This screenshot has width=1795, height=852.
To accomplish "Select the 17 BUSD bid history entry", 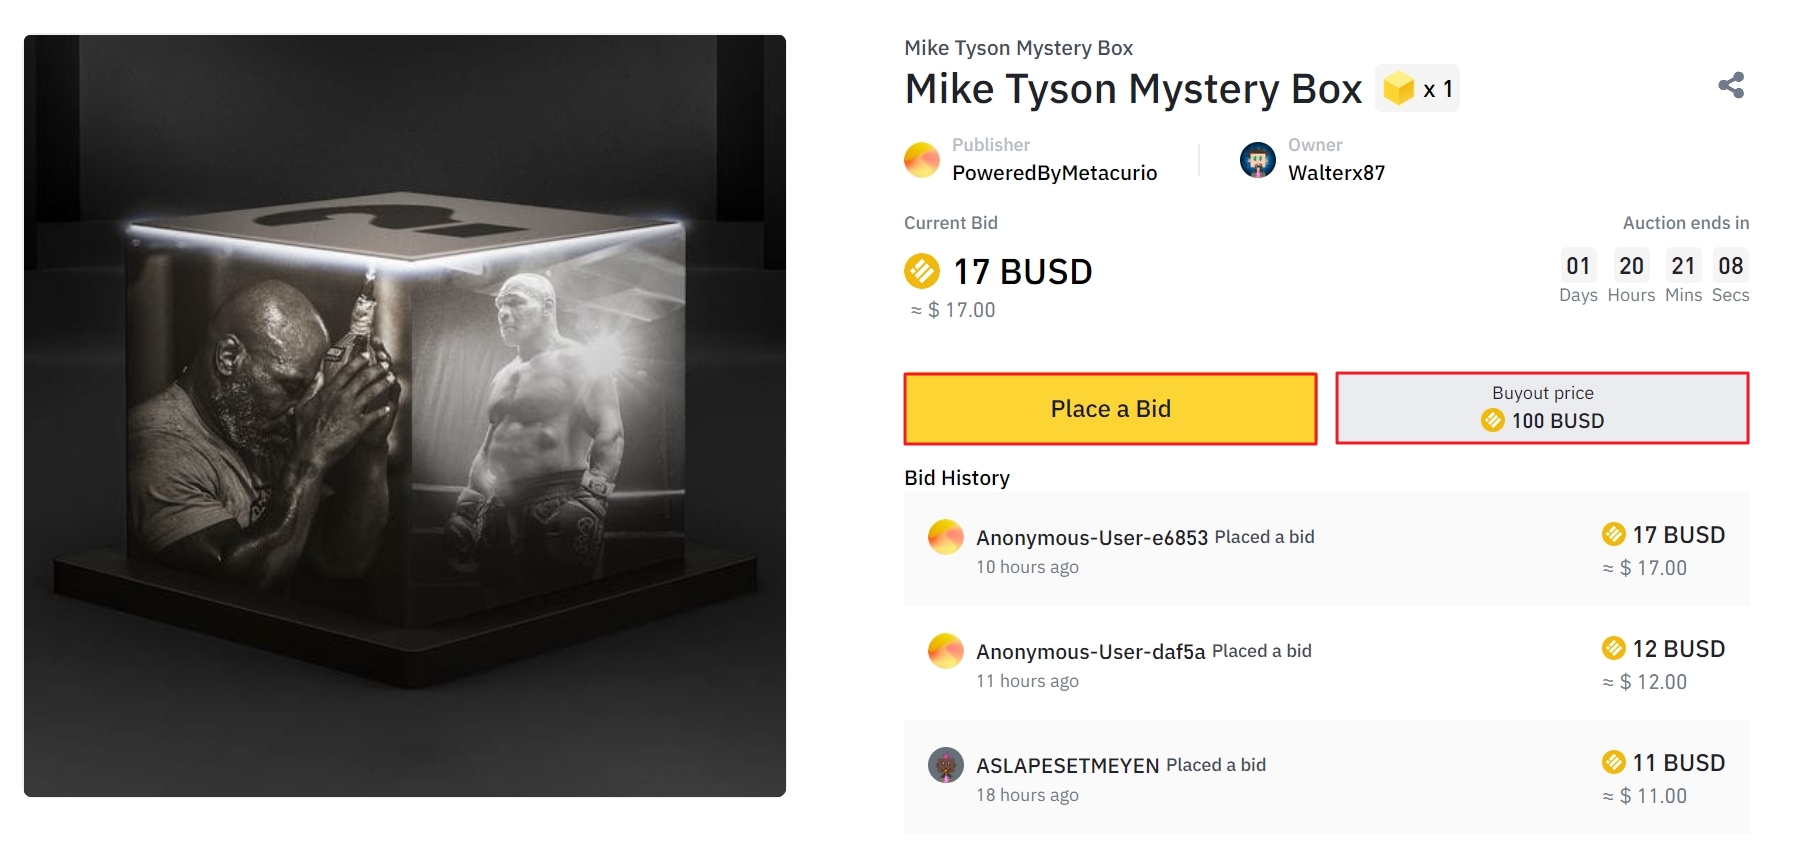I will [1326, 549].
